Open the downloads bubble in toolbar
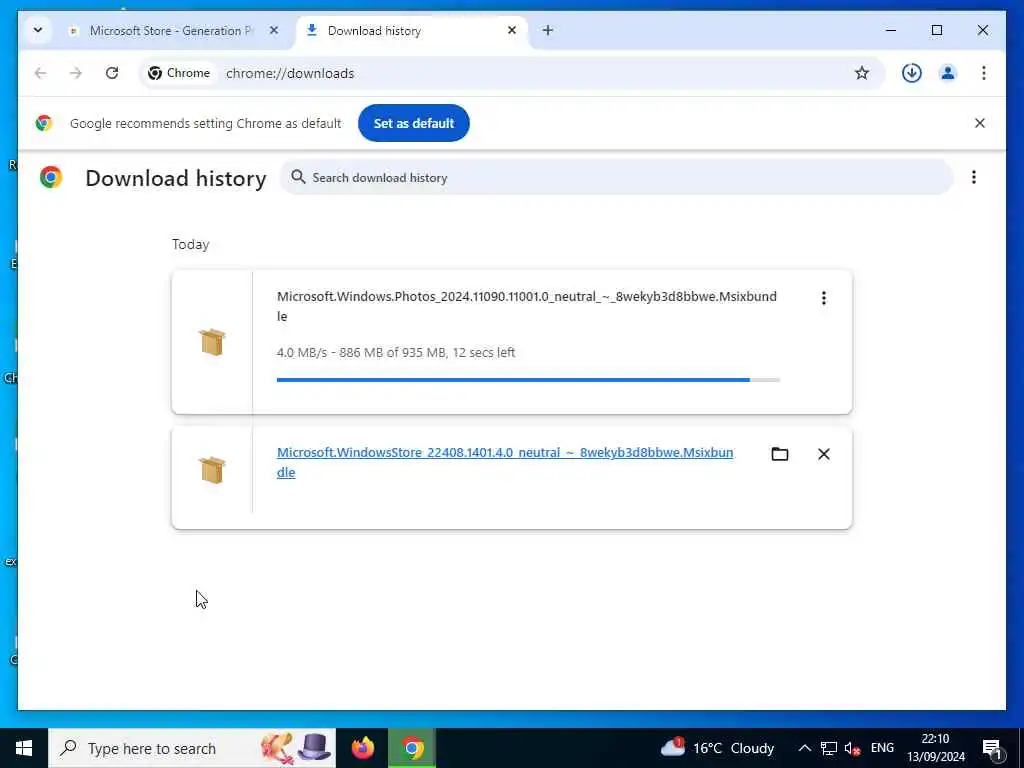 point(912,73)
